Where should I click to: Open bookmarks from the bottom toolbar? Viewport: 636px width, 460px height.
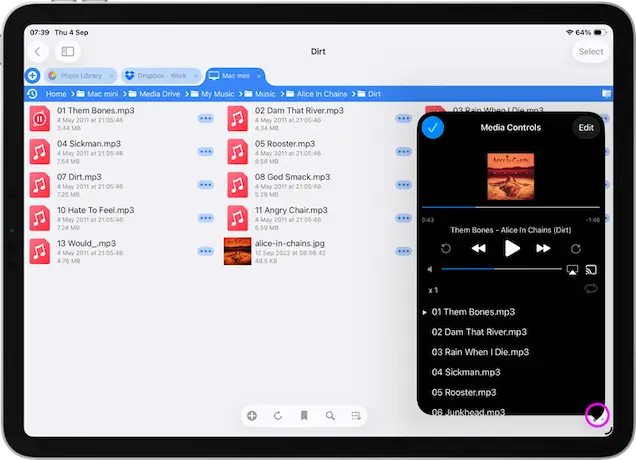click(304, 415)
